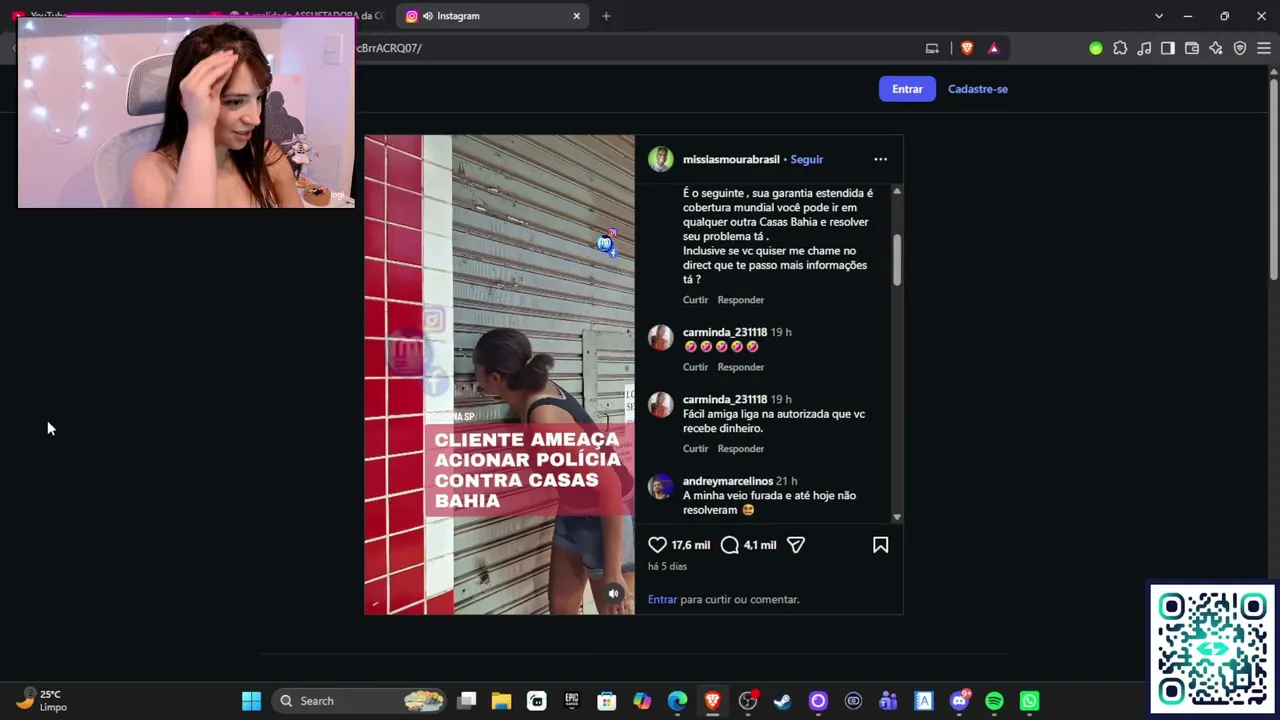This screenshot has height=720, width=1280.
Task: Open Microsoft Edge from the taskbar
Action: tap(677, 701)
